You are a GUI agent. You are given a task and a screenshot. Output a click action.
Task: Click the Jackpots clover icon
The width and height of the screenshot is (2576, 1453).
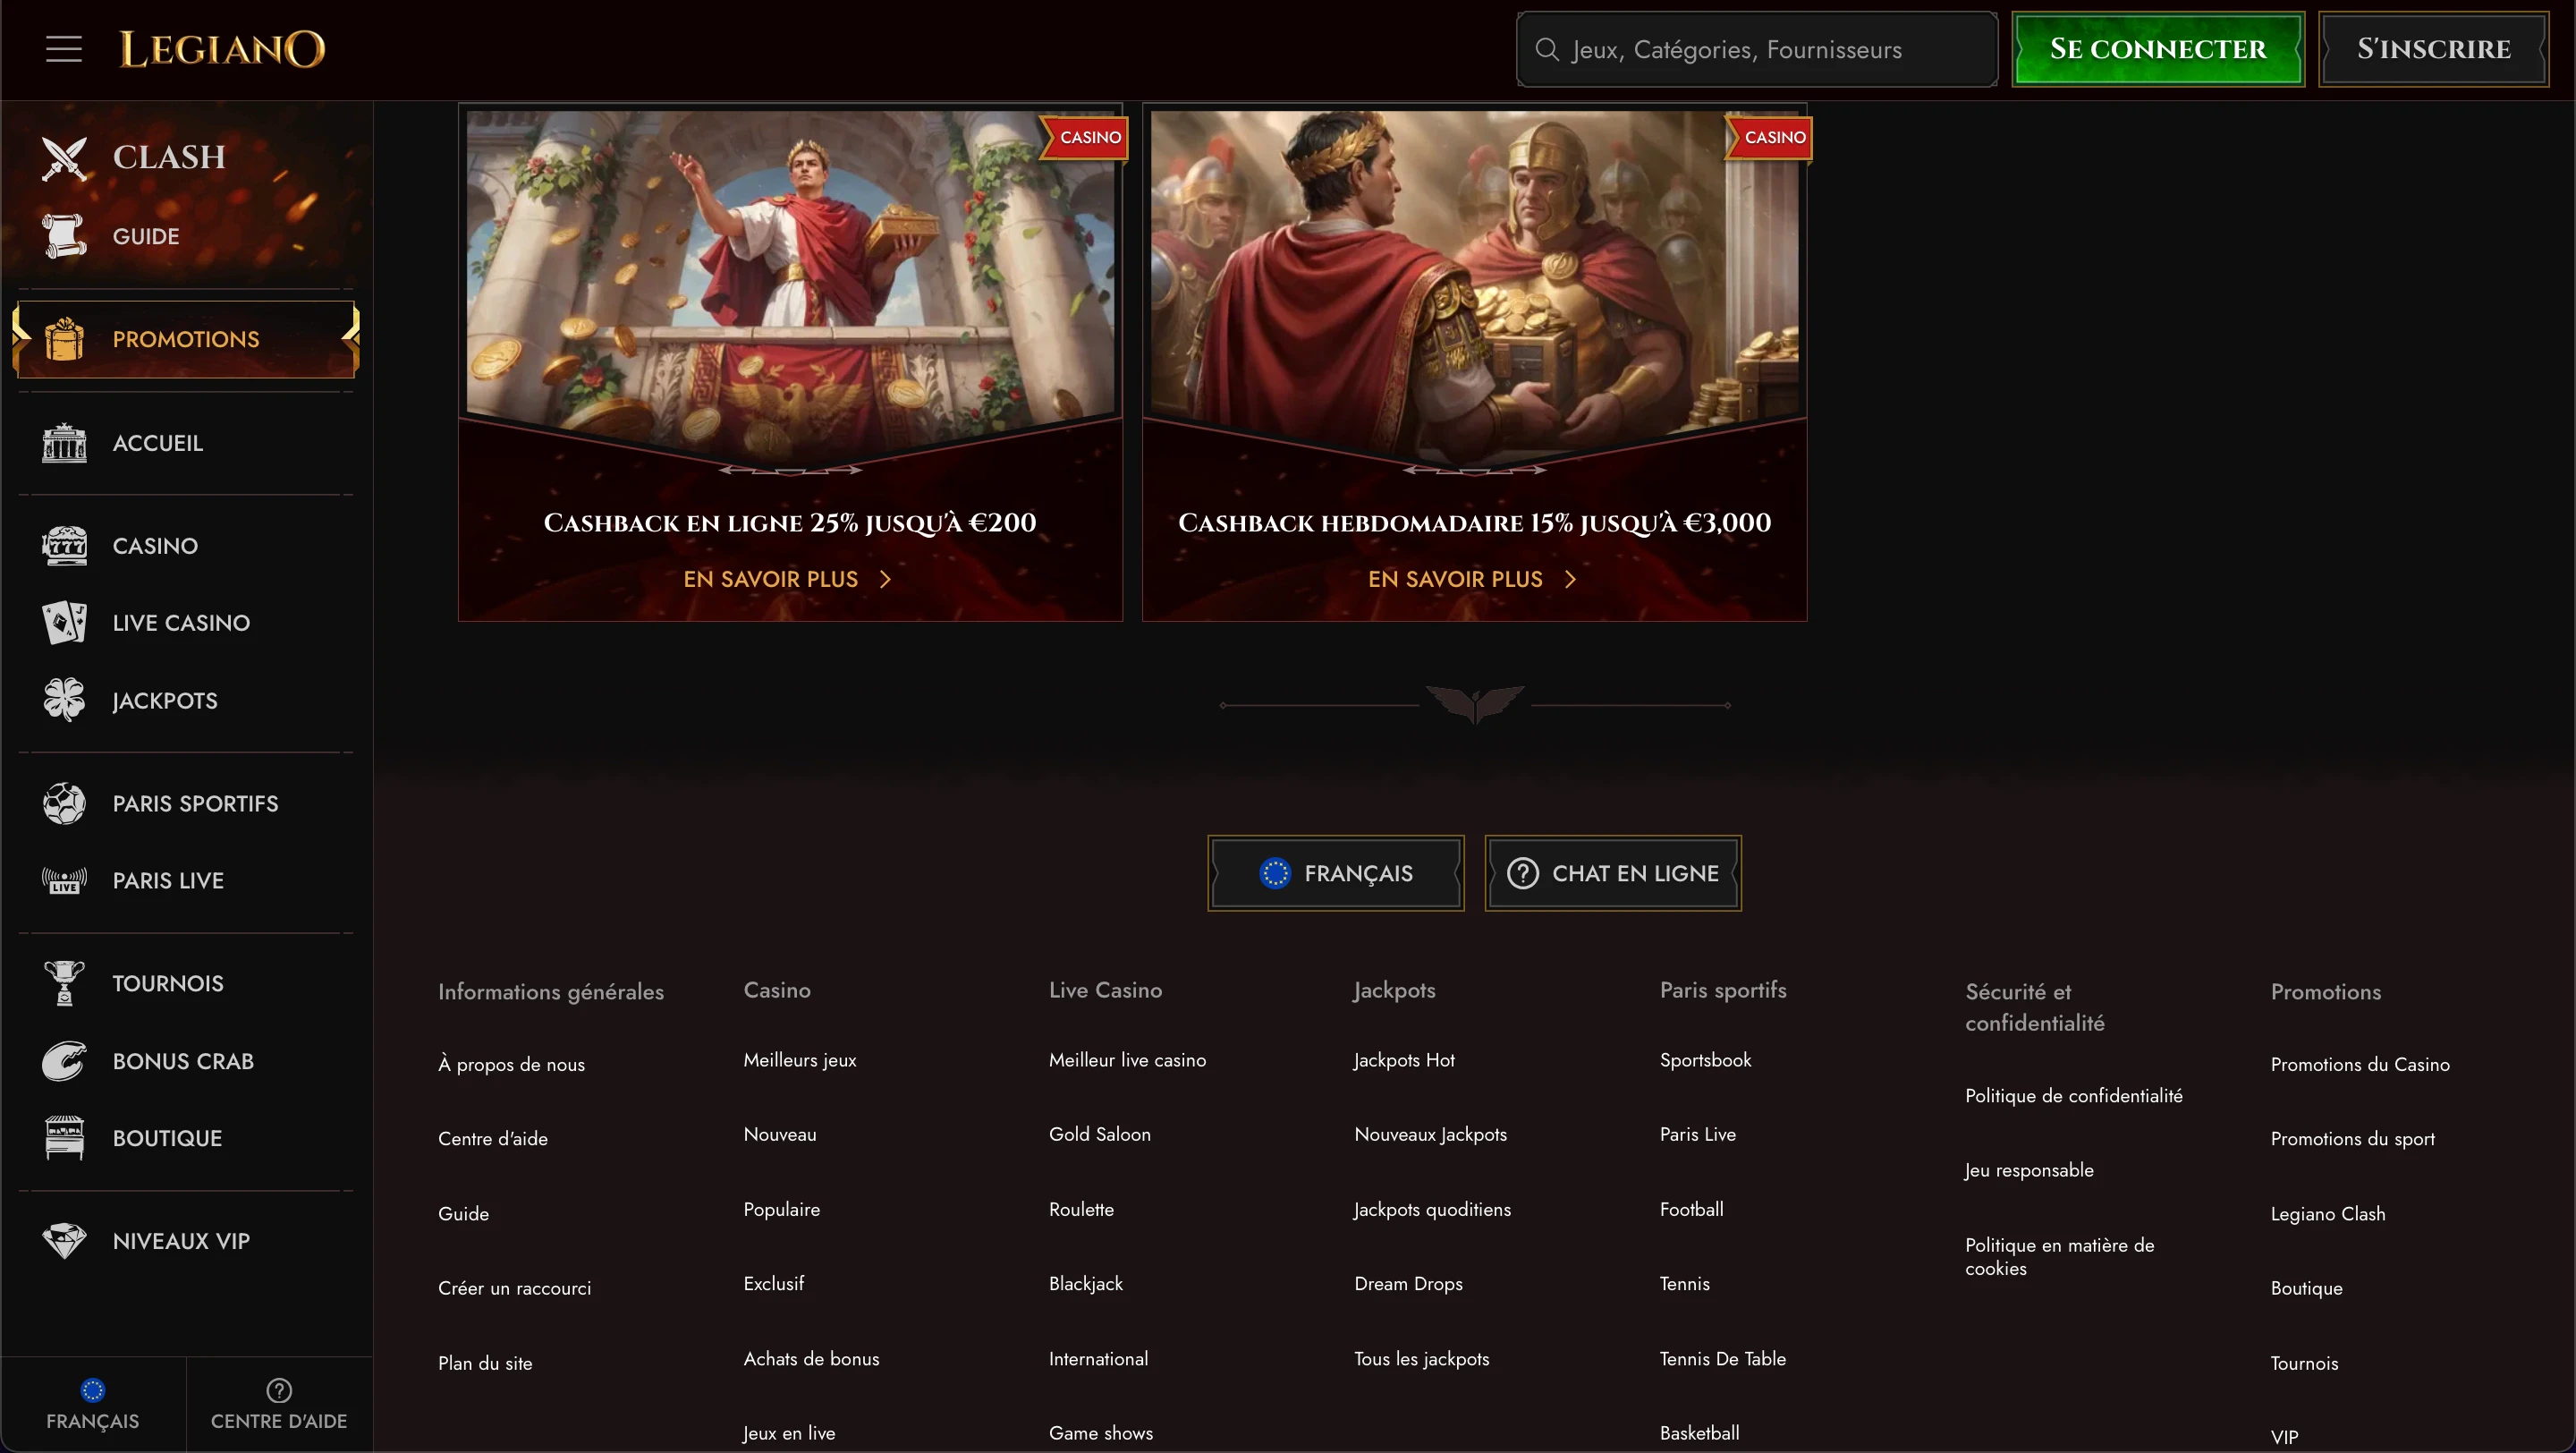click(x=65, y=700)
